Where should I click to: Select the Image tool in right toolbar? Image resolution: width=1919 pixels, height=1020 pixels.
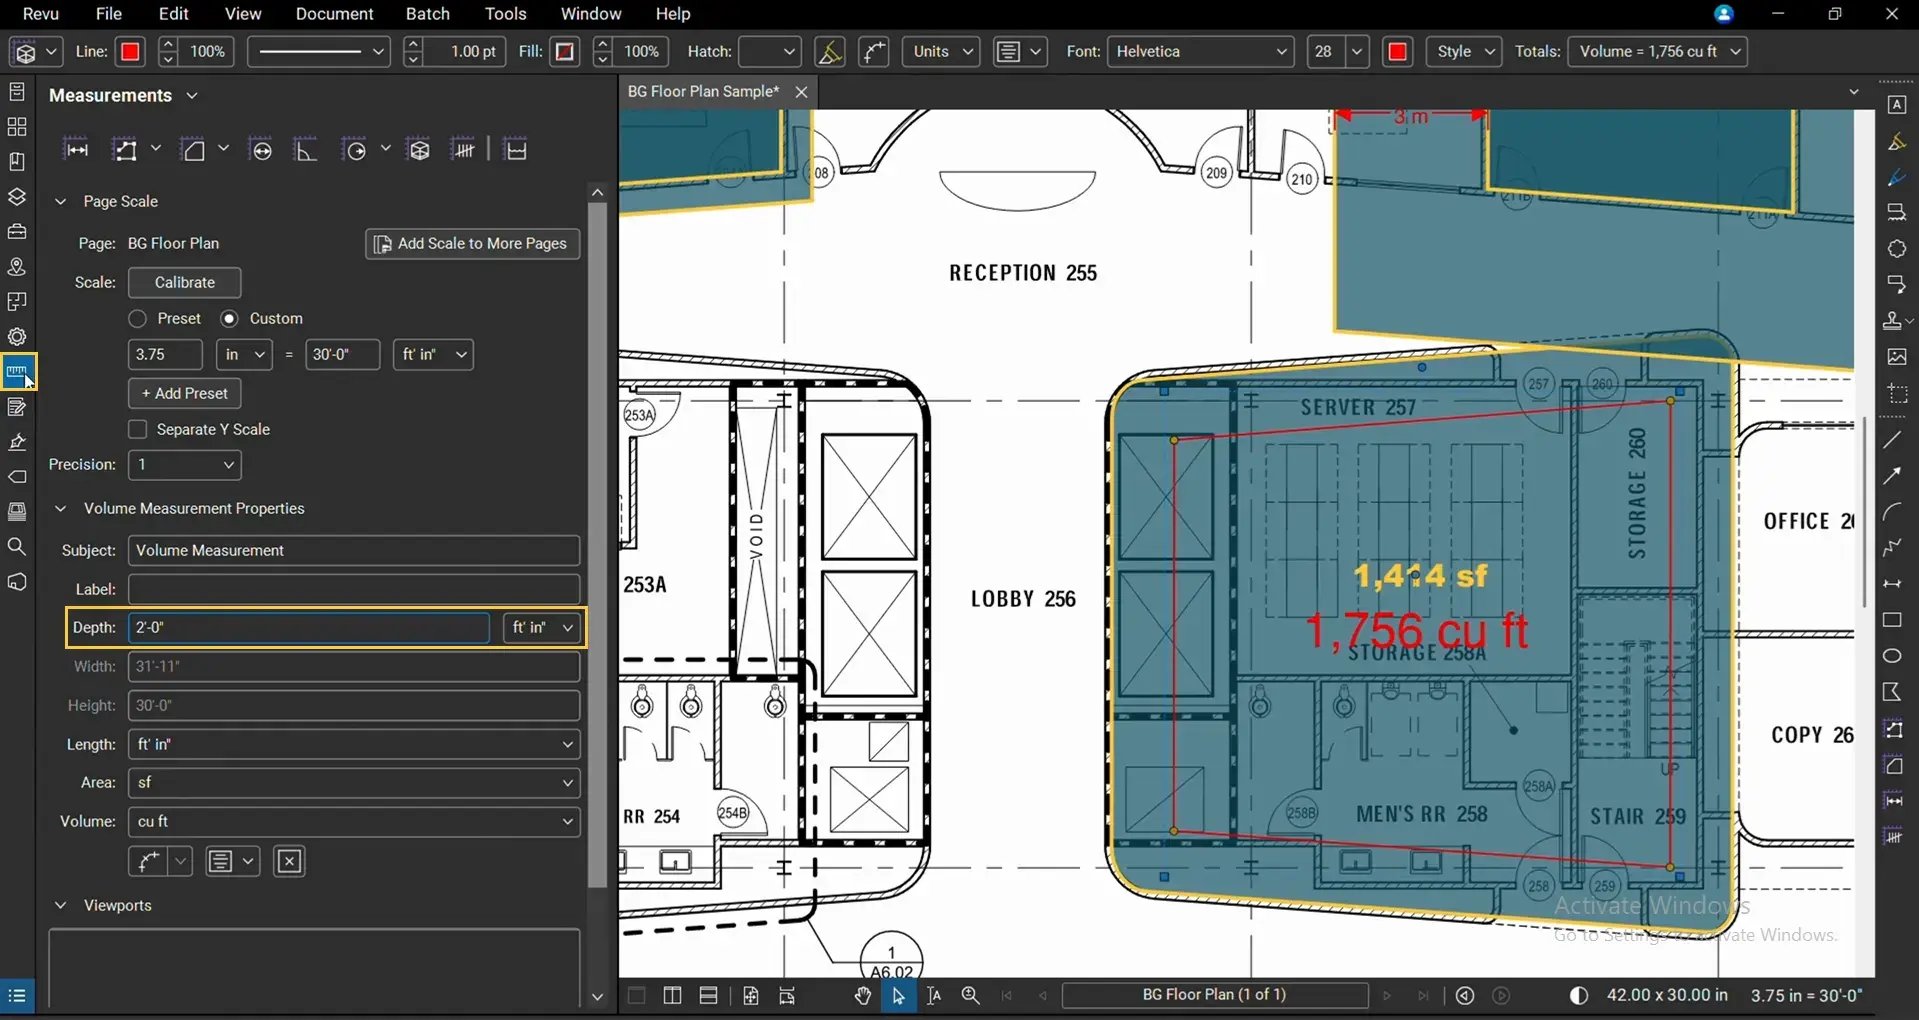point(1896,357)
